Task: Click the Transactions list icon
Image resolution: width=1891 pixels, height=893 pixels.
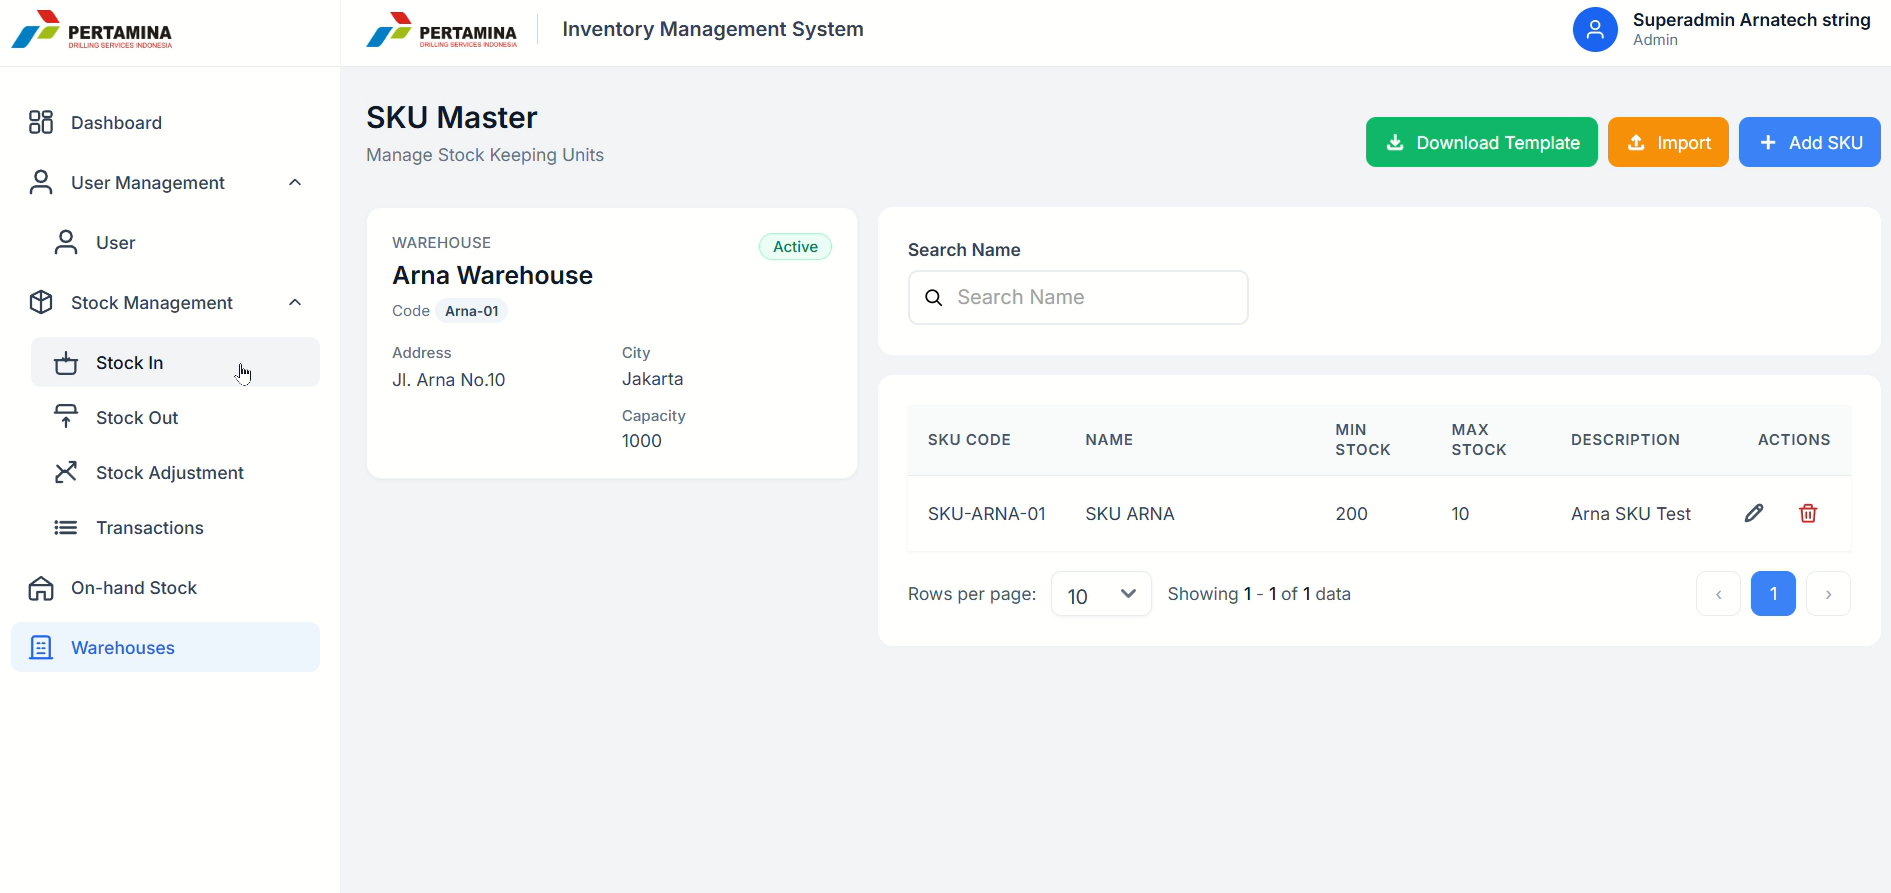Action: (66, 527)
